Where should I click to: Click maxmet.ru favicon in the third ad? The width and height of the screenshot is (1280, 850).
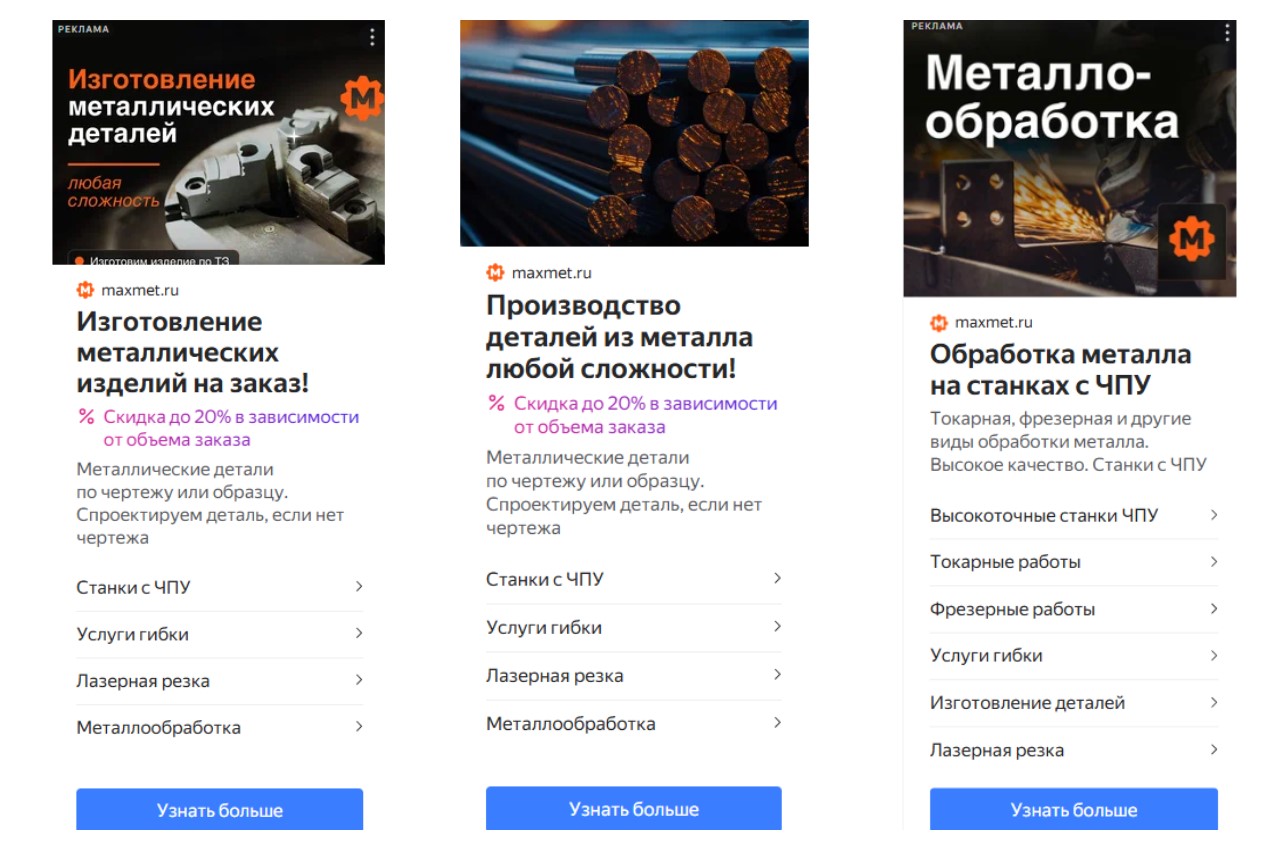click(938, 322)
